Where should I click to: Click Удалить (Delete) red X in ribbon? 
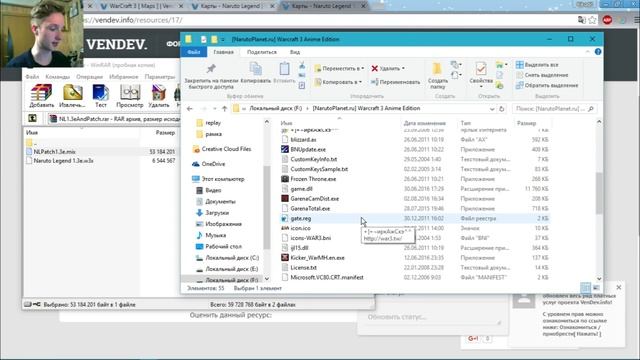pos(387,69)
